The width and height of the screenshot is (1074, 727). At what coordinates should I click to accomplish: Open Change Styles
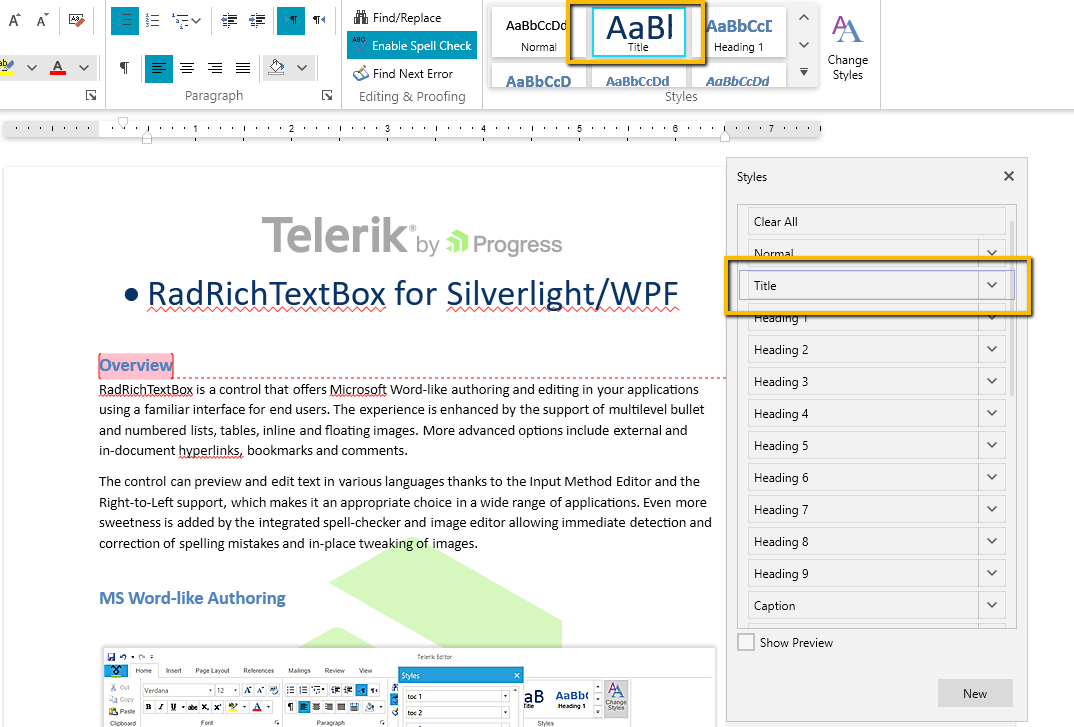click(x=847, y=47)
